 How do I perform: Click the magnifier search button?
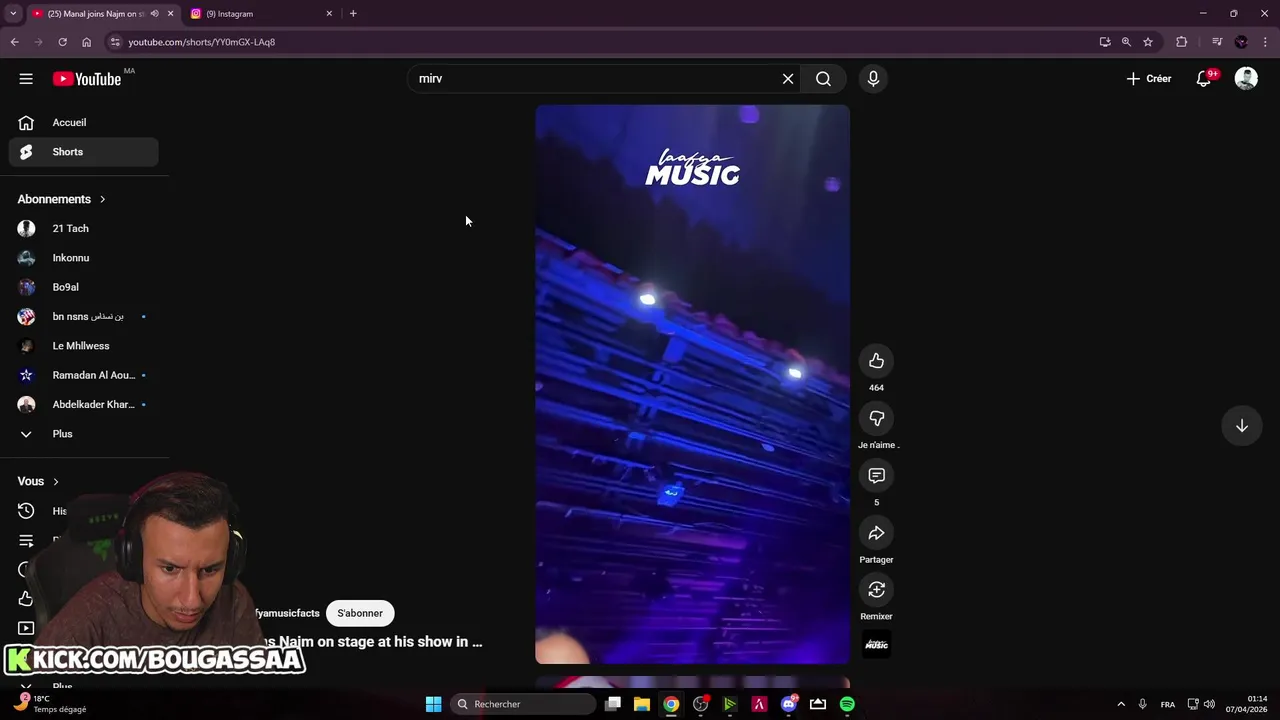point(823,79)
